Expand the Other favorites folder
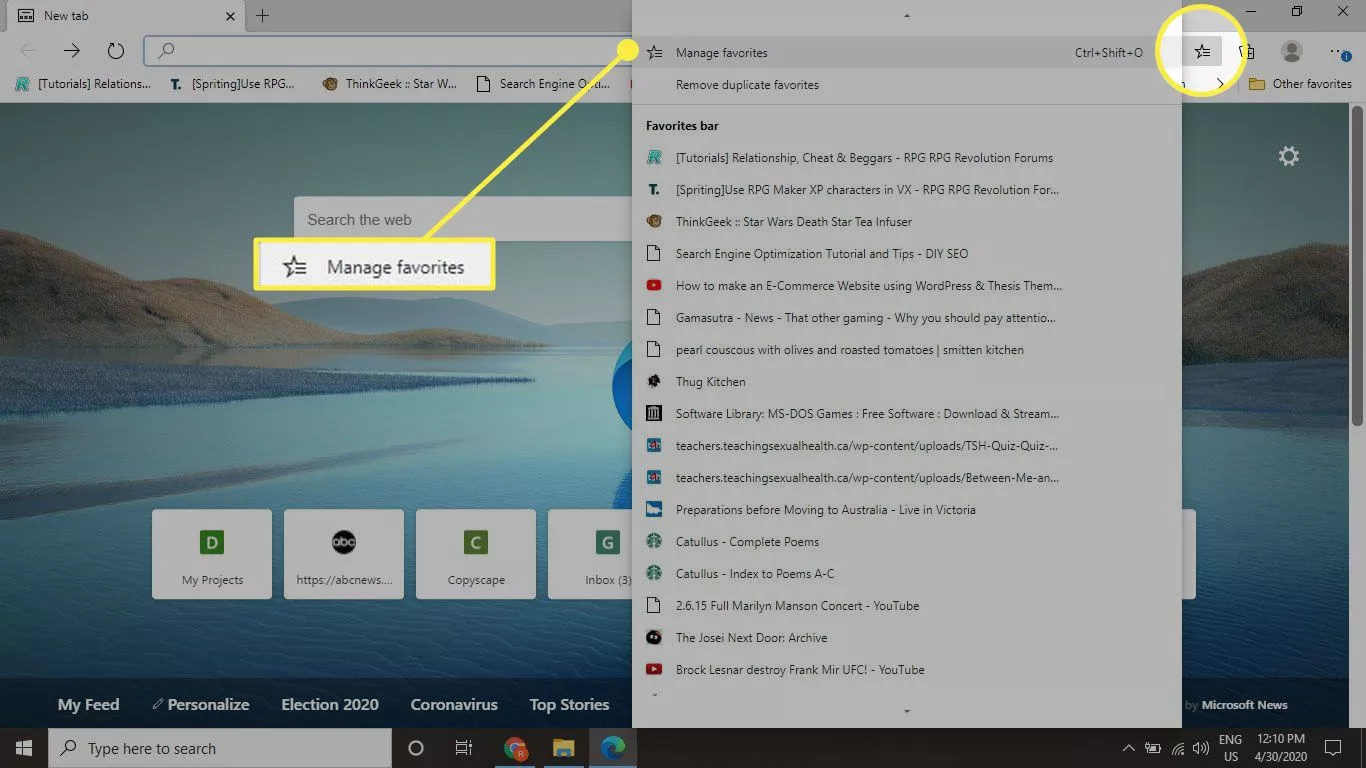Screen dimensions: 1366x768 (x=1300, y=84)
